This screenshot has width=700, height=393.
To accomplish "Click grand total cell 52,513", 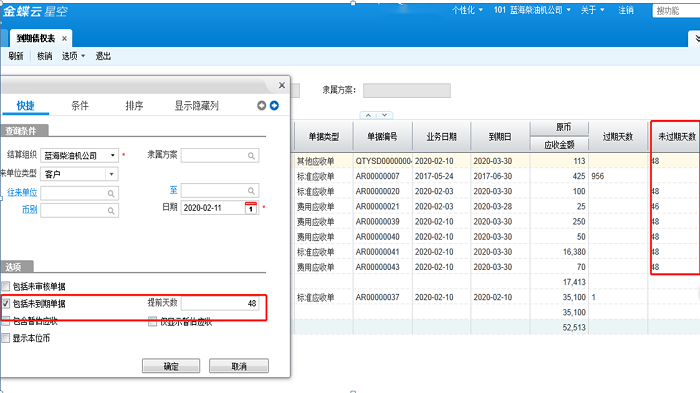I will [x=559, y=327].
